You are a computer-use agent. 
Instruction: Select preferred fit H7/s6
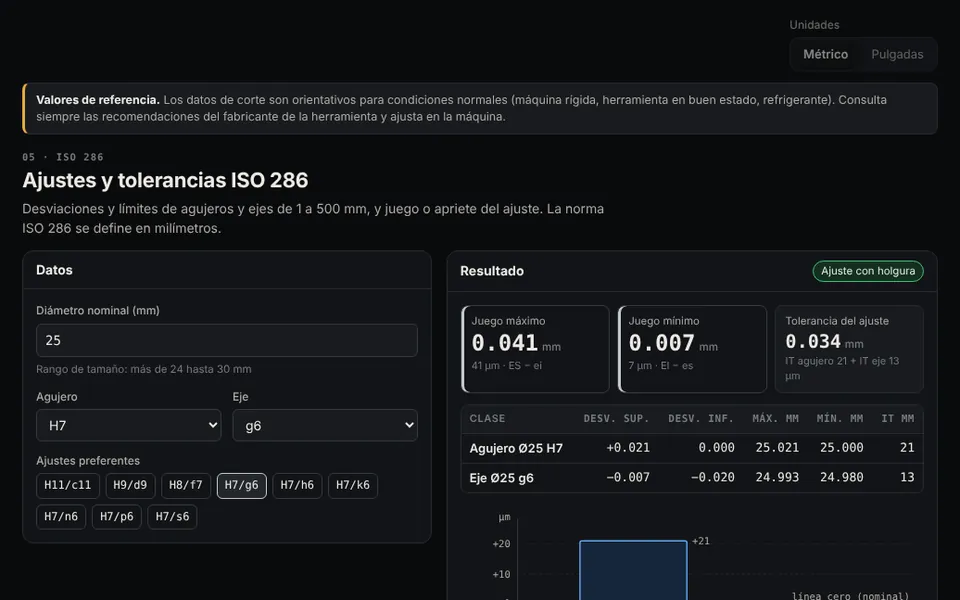[172, 517]
